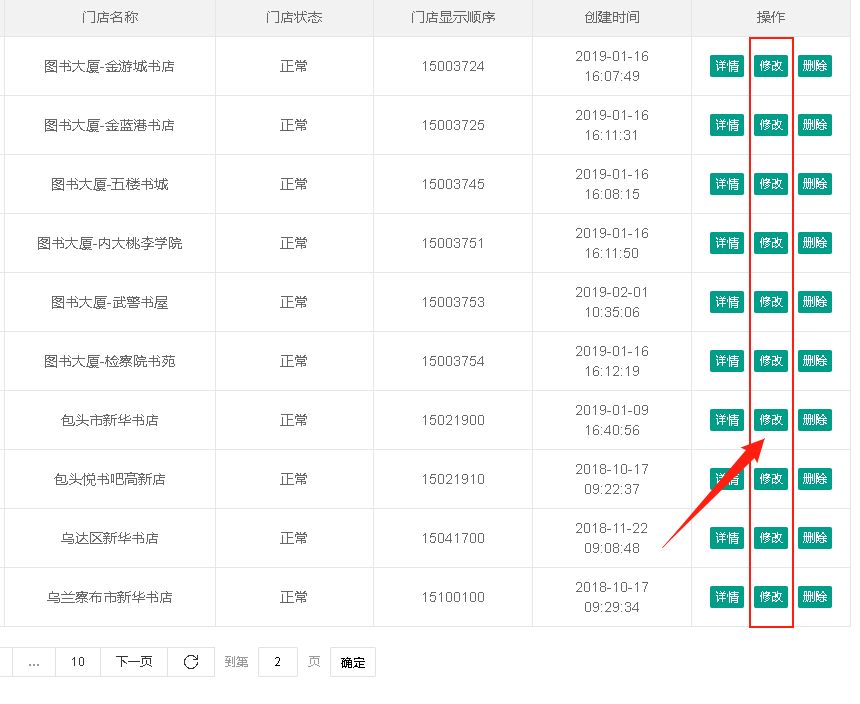Click 详情 for 图书大厦-金游城书店
This screenshot has width=860, height=704.
pos(727,66)
